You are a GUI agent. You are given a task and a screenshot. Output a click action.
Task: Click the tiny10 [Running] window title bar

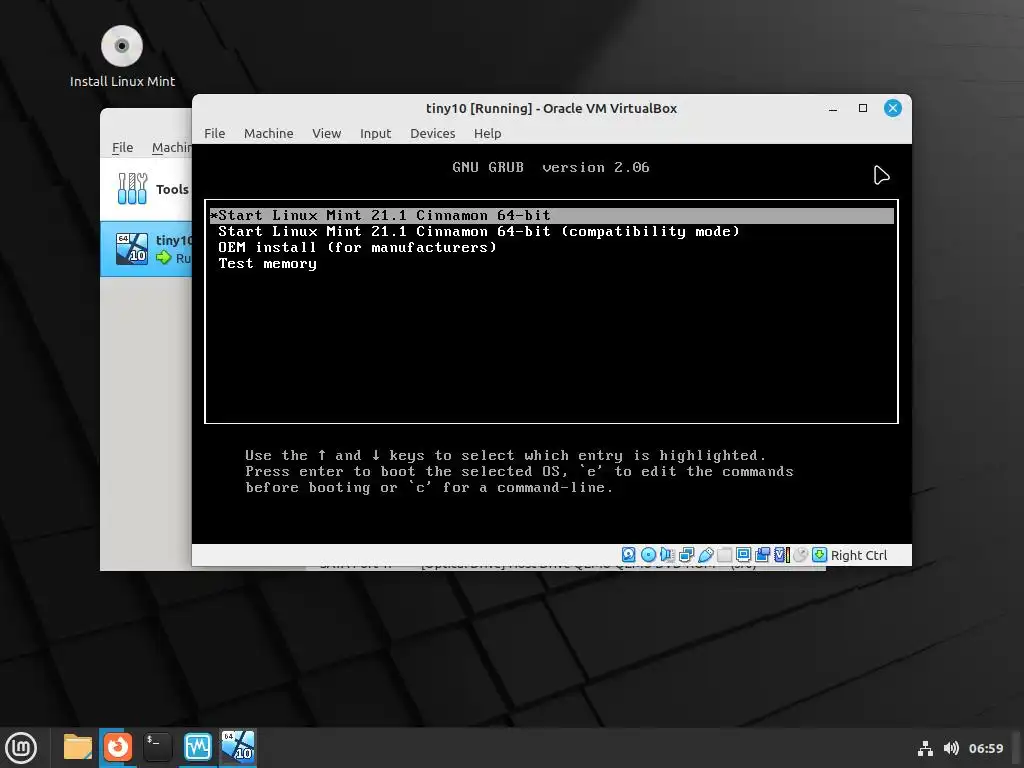point(551,108)
